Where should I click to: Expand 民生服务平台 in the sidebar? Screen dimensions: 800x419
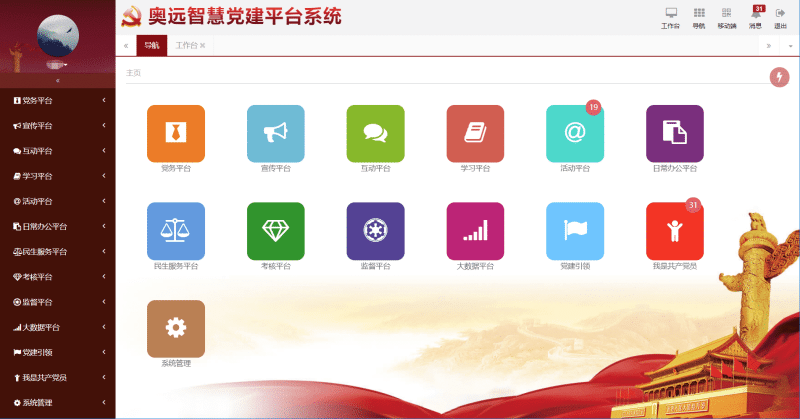tap(58, 252)
